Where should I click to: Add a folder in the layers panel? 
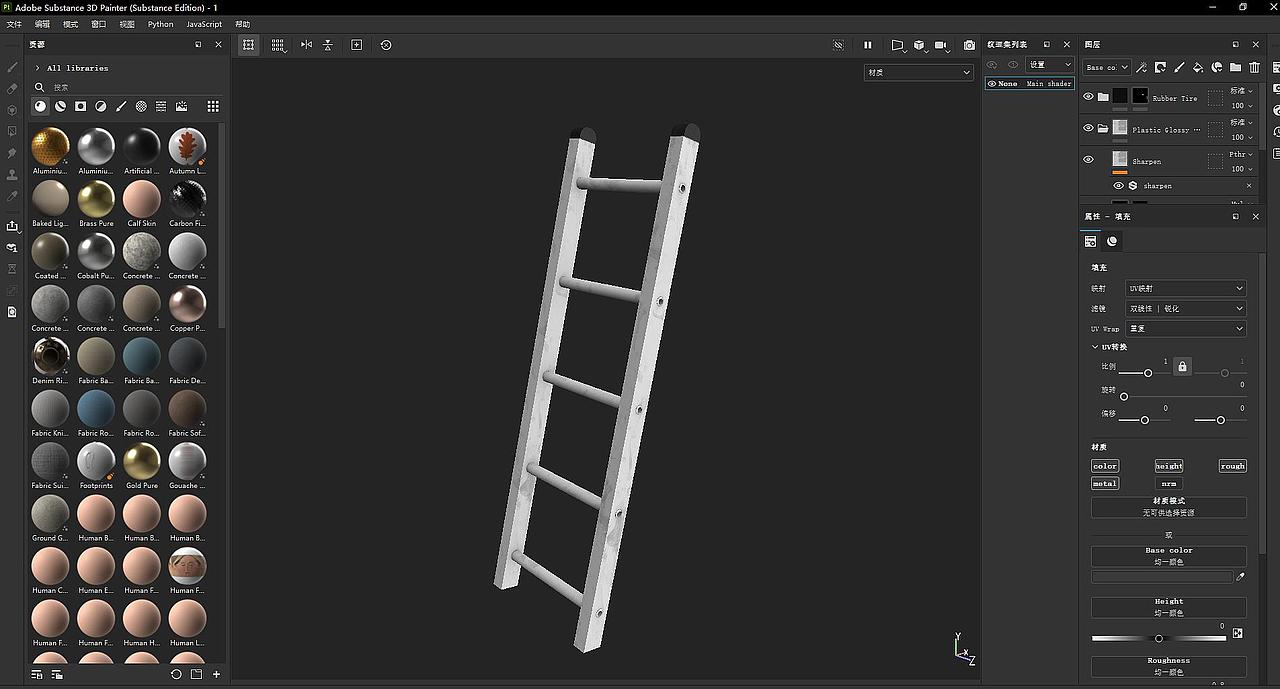1236,67
